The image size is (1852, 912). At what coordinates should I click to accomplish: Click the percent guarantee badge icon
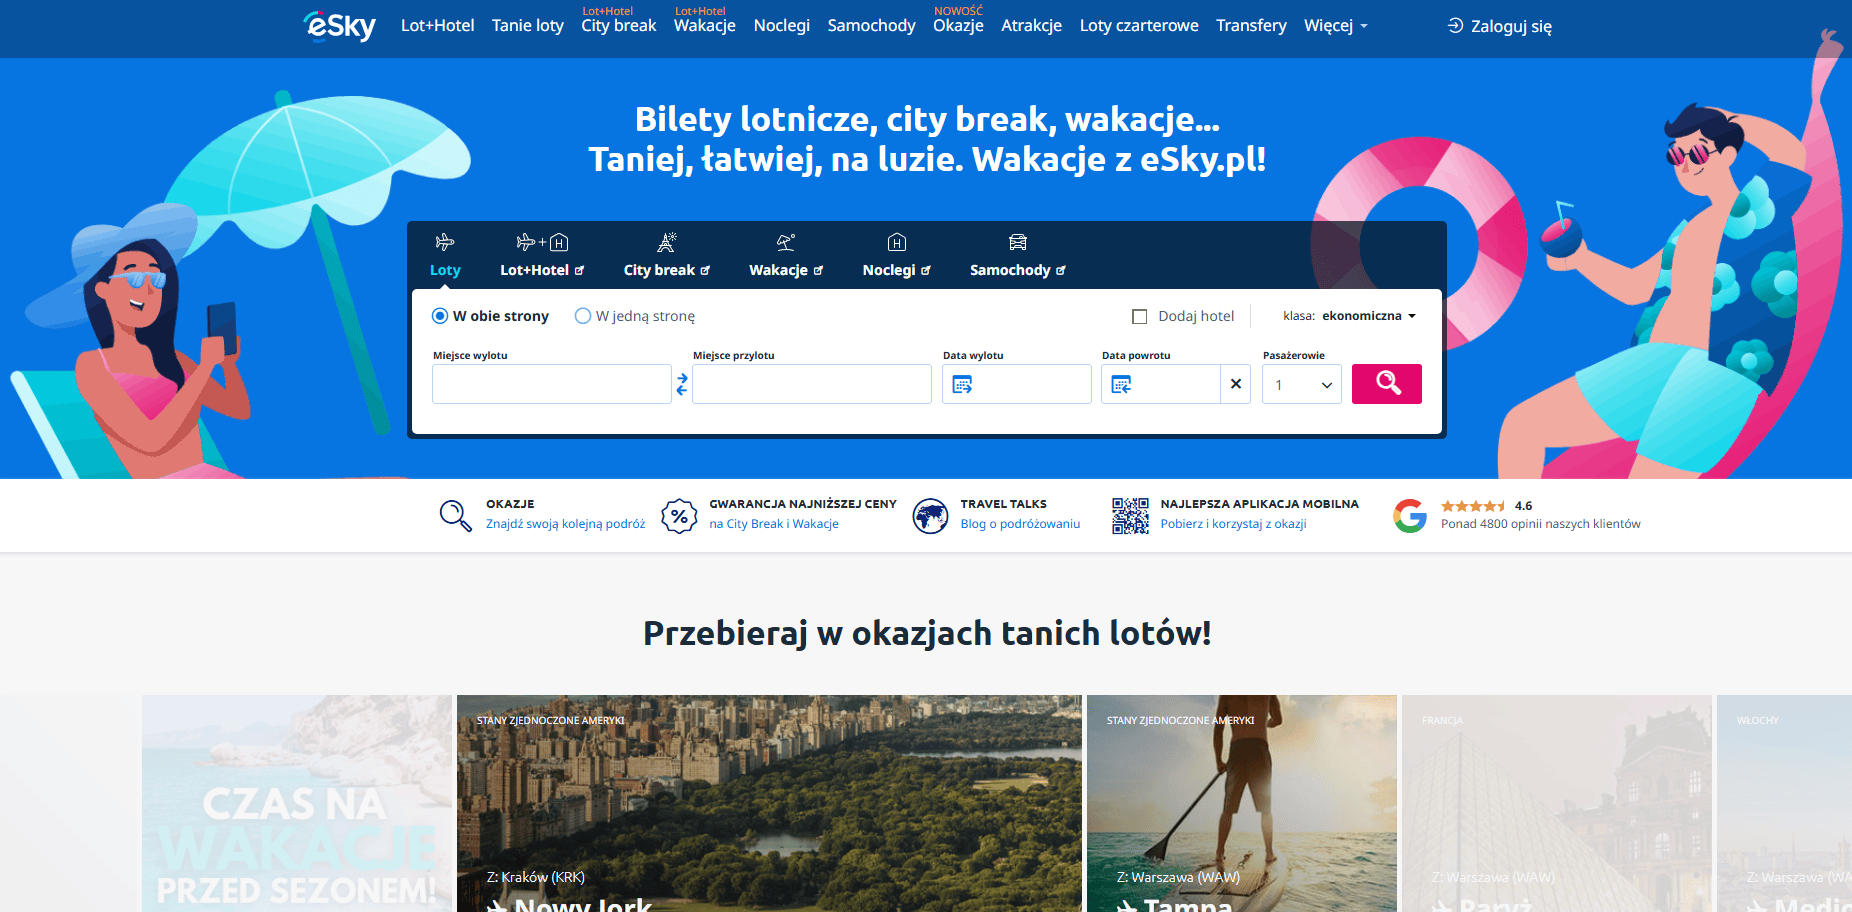pos(679,516)
